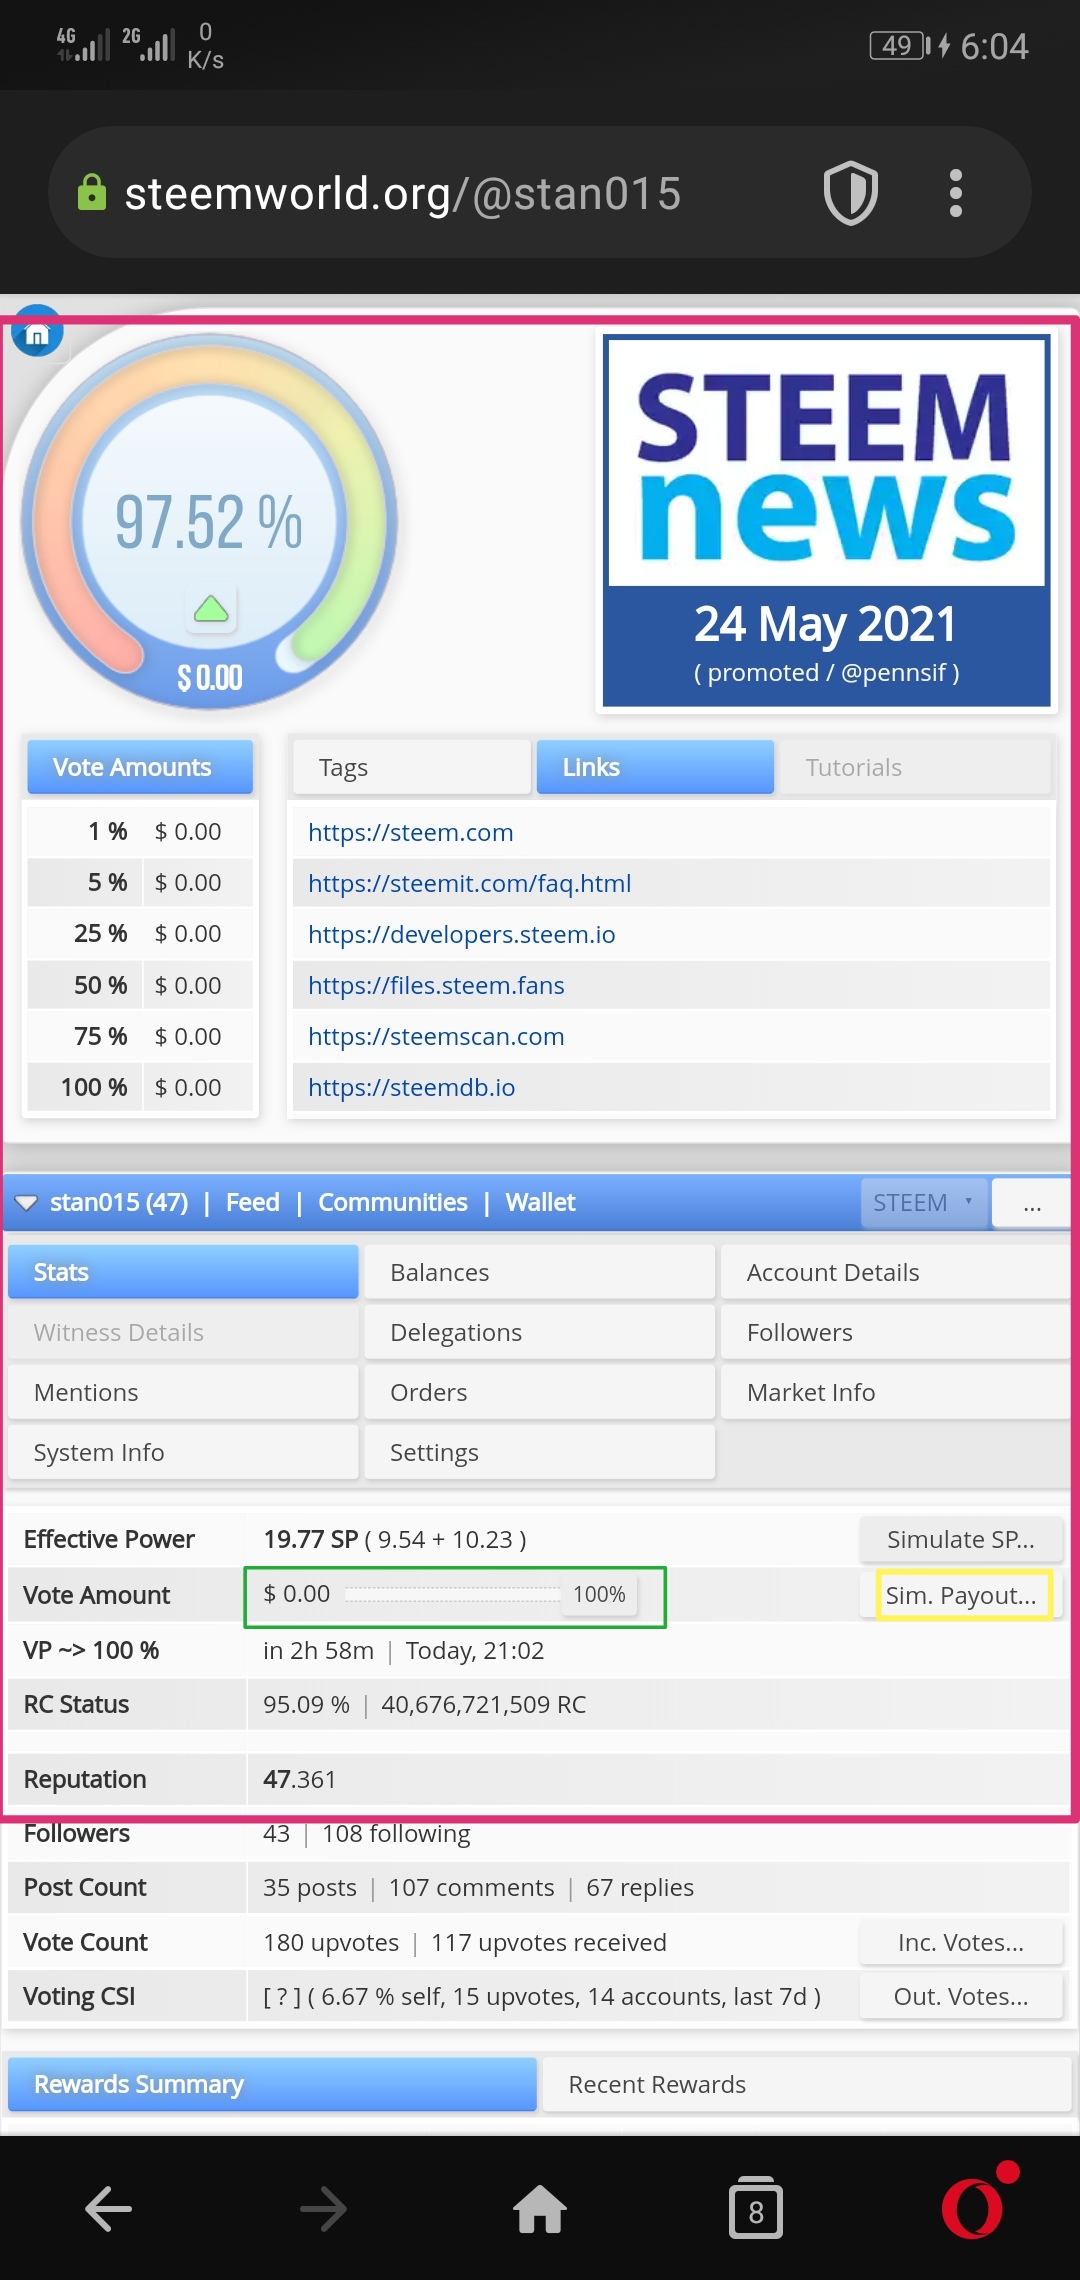1080x2280 pixels.
Task: Click the 97.52 % voting power gauge
Action: point(210,521)
